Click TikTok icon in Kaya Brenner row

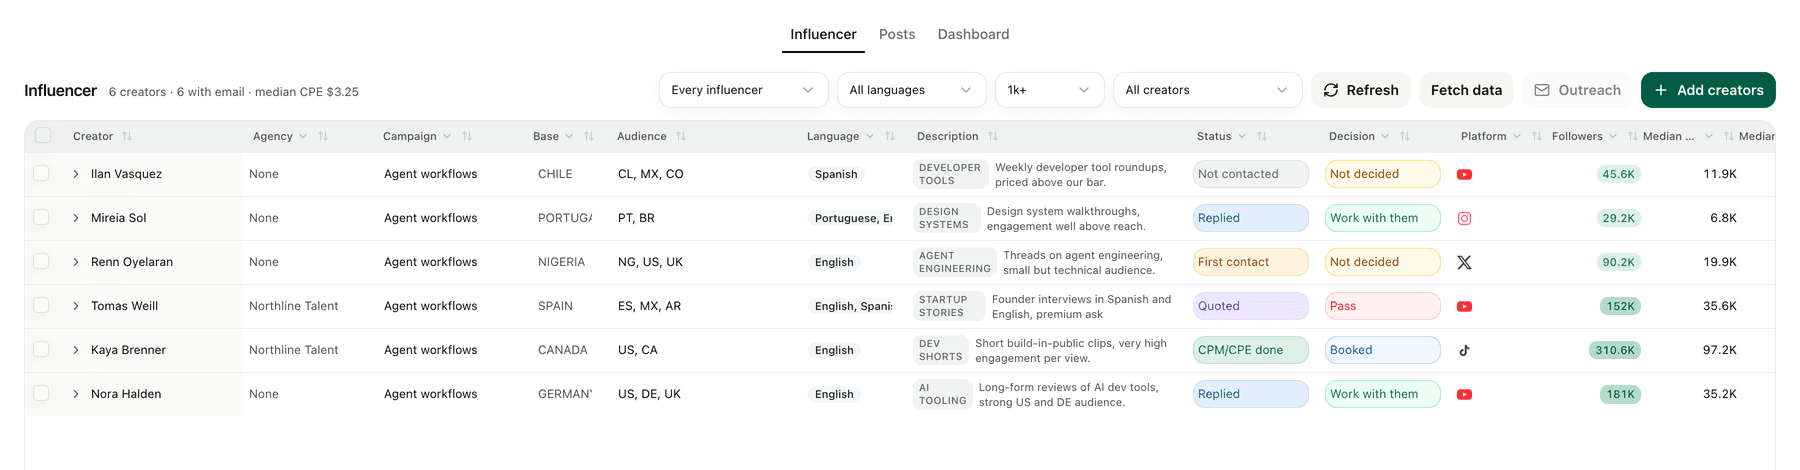tap(1464, 350)
